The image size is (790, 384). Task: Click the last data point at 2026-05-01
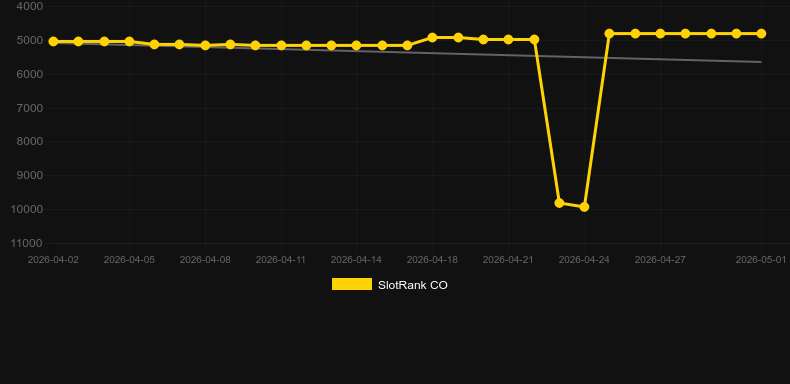[x=761, y=33]
